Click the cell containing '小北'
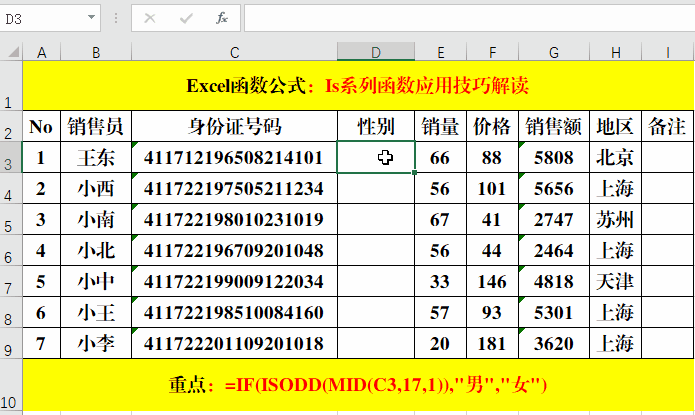This screenshot has width=695, height=415. pos(96,251)
